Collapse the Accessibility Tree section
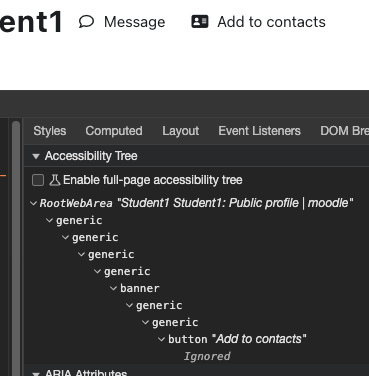Image resolution: width=369 pixels, height=376 pixels. tap(36, 156)
